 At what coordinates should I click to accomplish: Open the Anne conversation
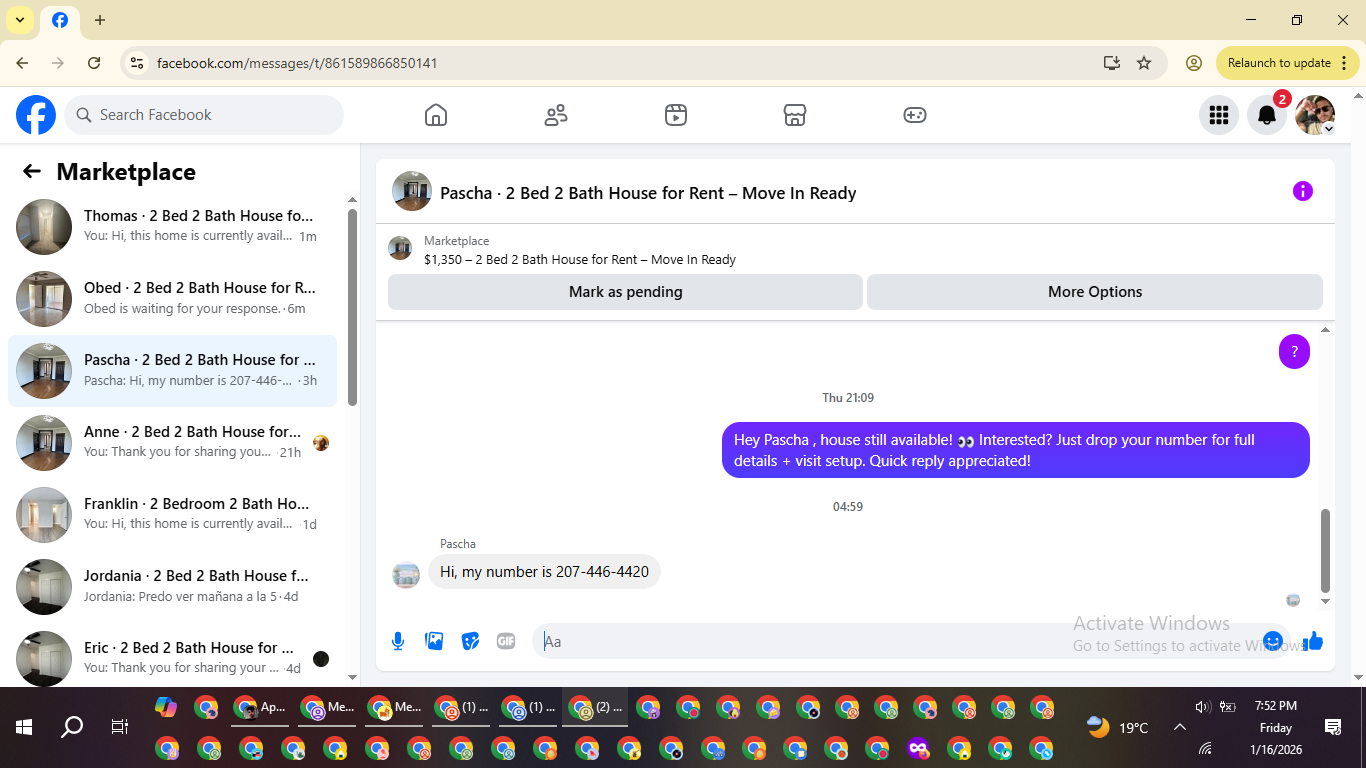pyautogui.click(x=172, y=443)
